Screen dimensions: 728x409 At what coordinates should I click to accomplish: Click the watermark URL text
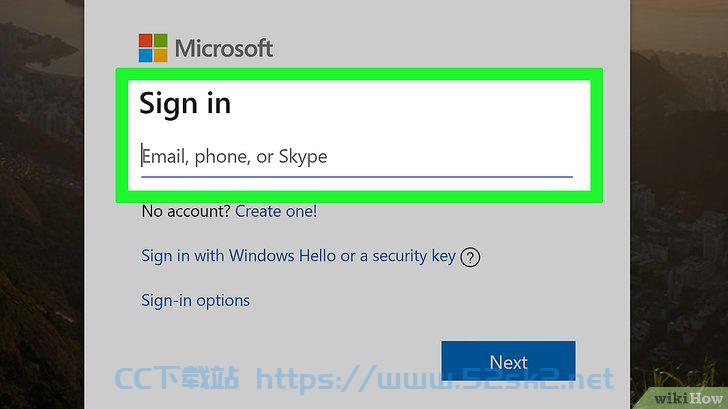(435, 378)
